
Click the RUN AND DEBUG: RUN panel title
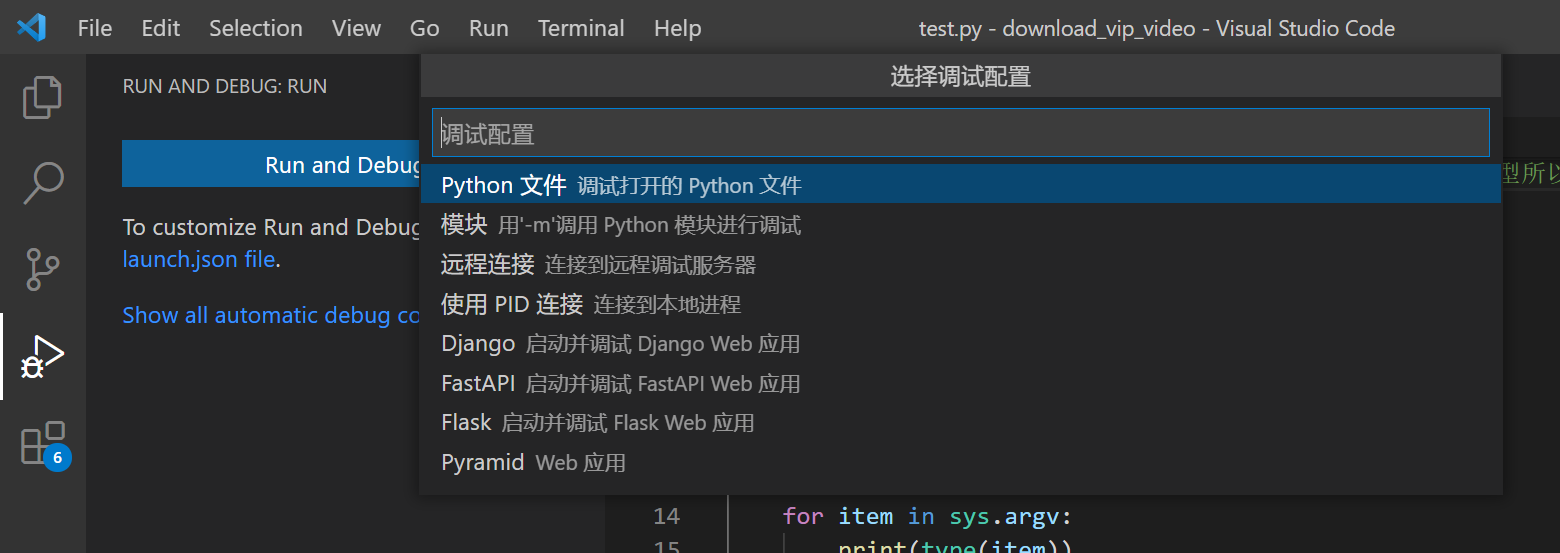click(x=224, y=86)
